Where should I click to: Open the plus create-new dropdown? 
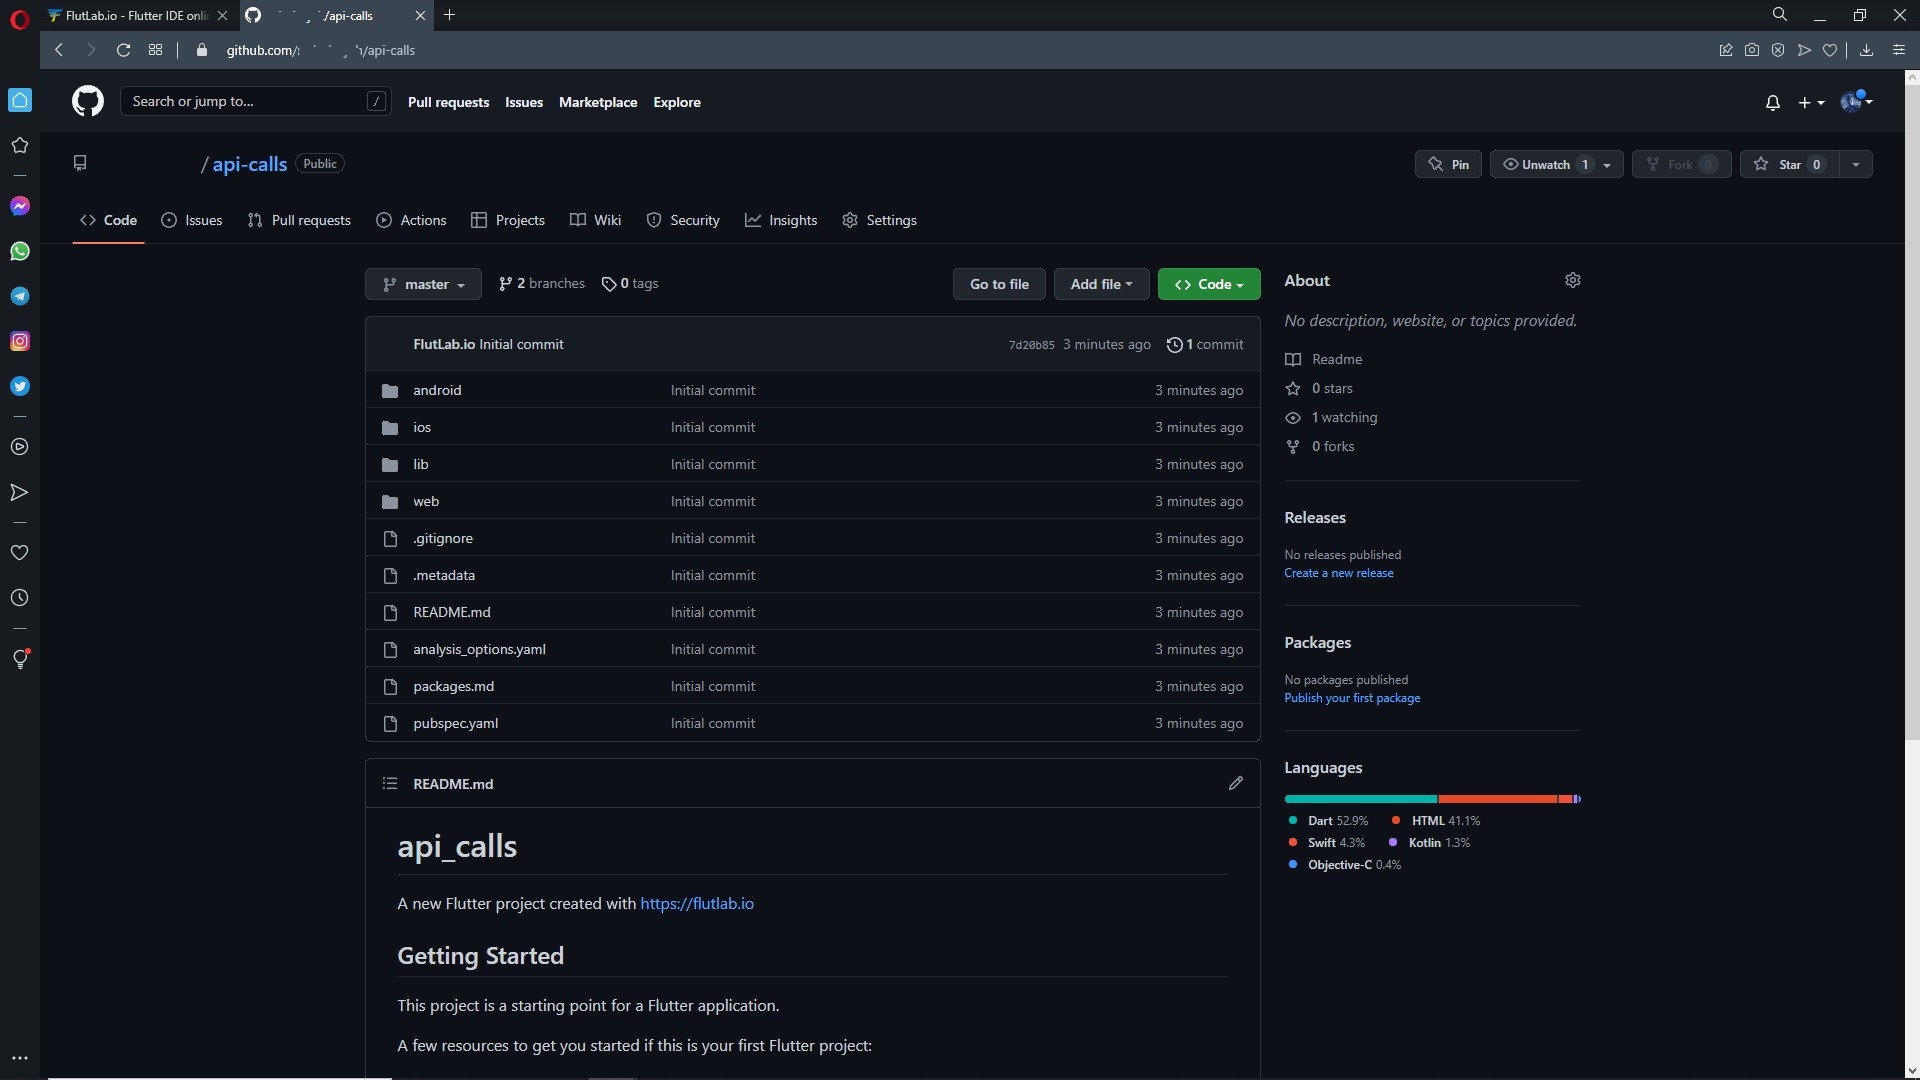tap(1811, 103)
